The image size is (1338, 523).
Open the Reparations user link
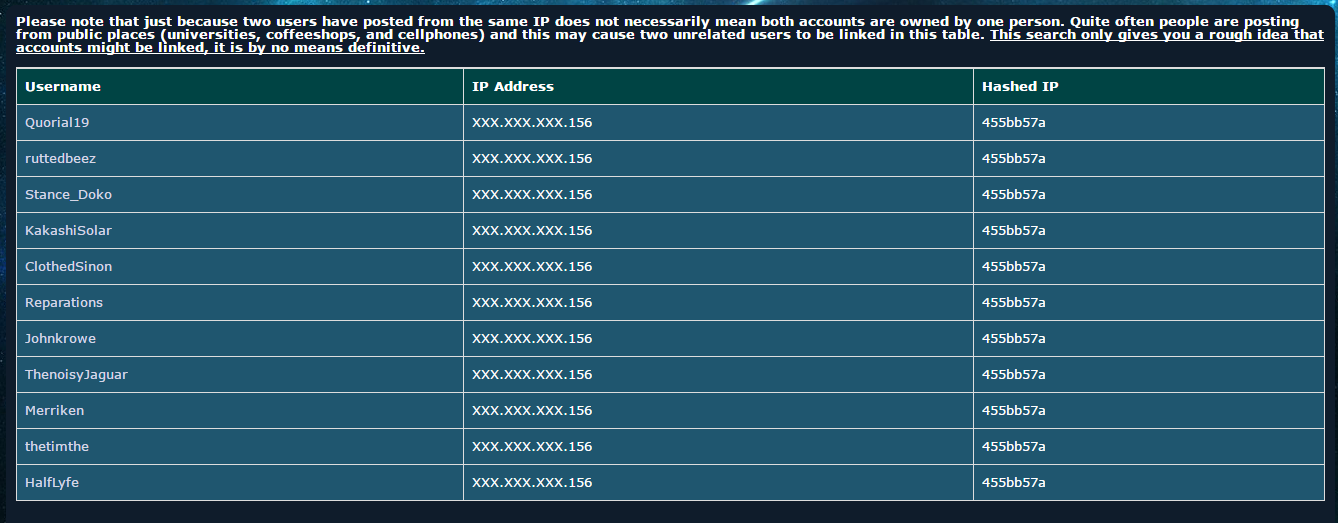click(x=64, y=303)
